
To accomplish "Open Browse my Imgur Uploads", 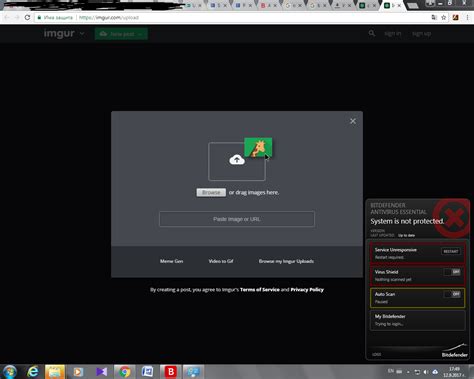I will pos(286,261).
